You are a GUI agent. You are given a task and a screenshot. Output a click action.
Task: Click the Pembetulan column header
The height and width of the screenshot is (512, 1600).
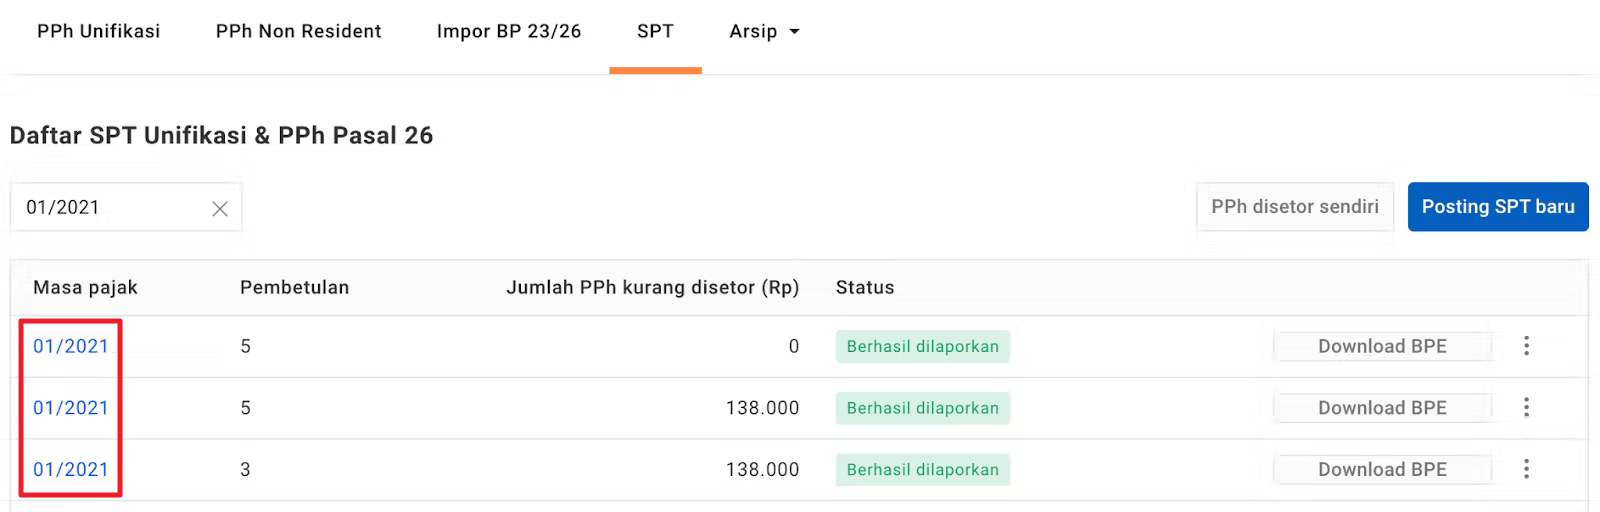coord(294,288)
